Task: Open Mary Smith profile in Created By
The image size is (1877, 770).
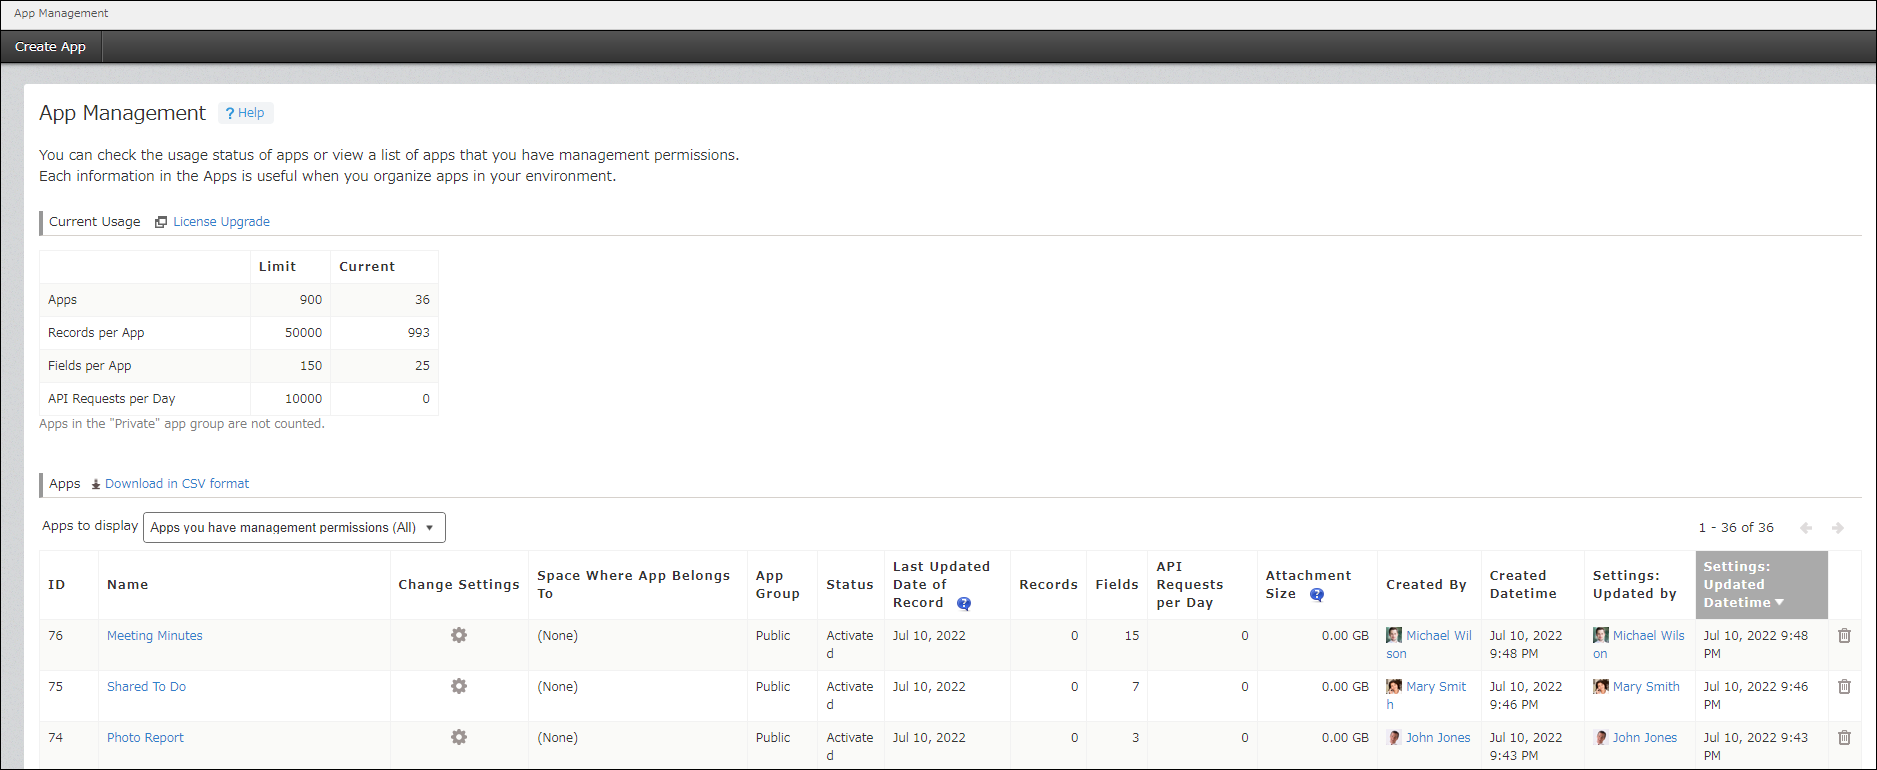Action: 1436,687
